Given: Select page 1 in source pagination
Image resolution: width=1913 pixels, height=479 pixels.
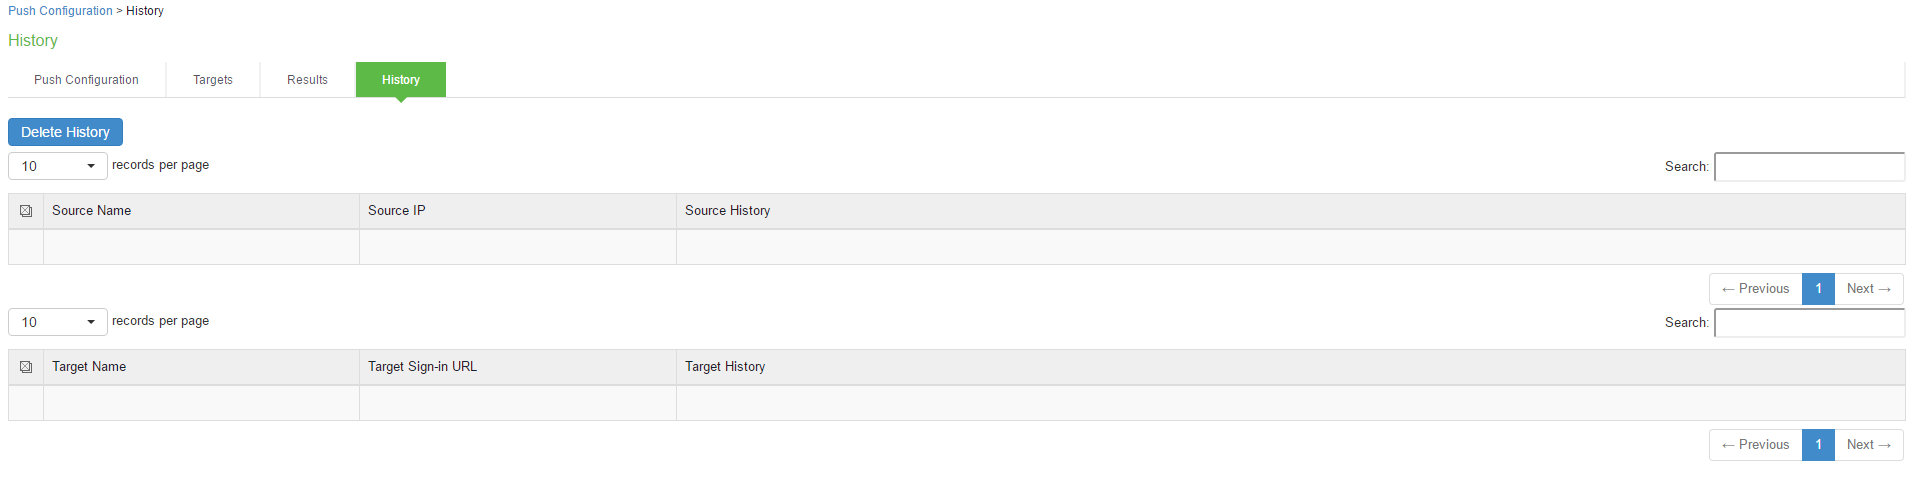Looking at the screenshot, I should coord(1818,289).
